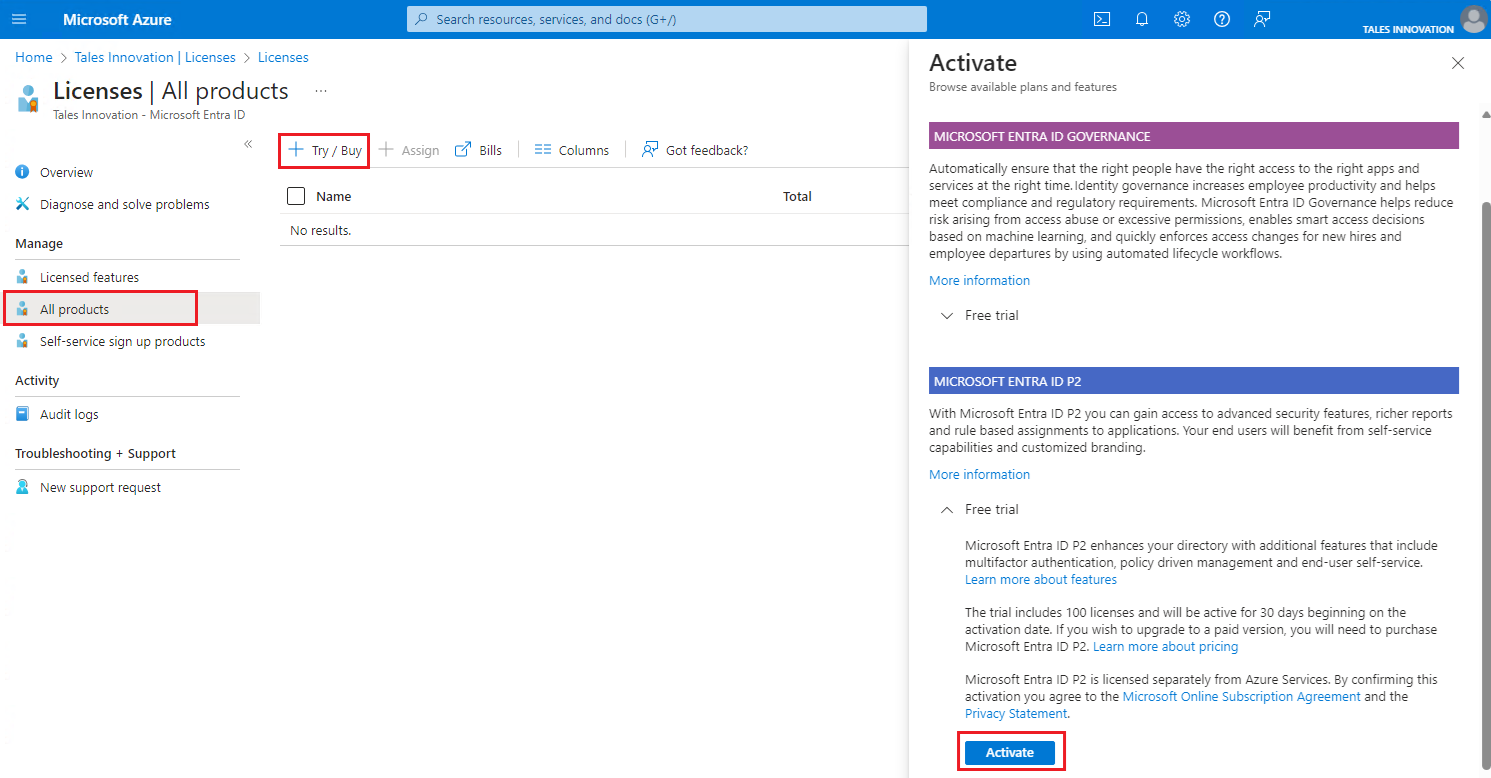
Task: Click the Overview info icon
Action: point(23,172)
